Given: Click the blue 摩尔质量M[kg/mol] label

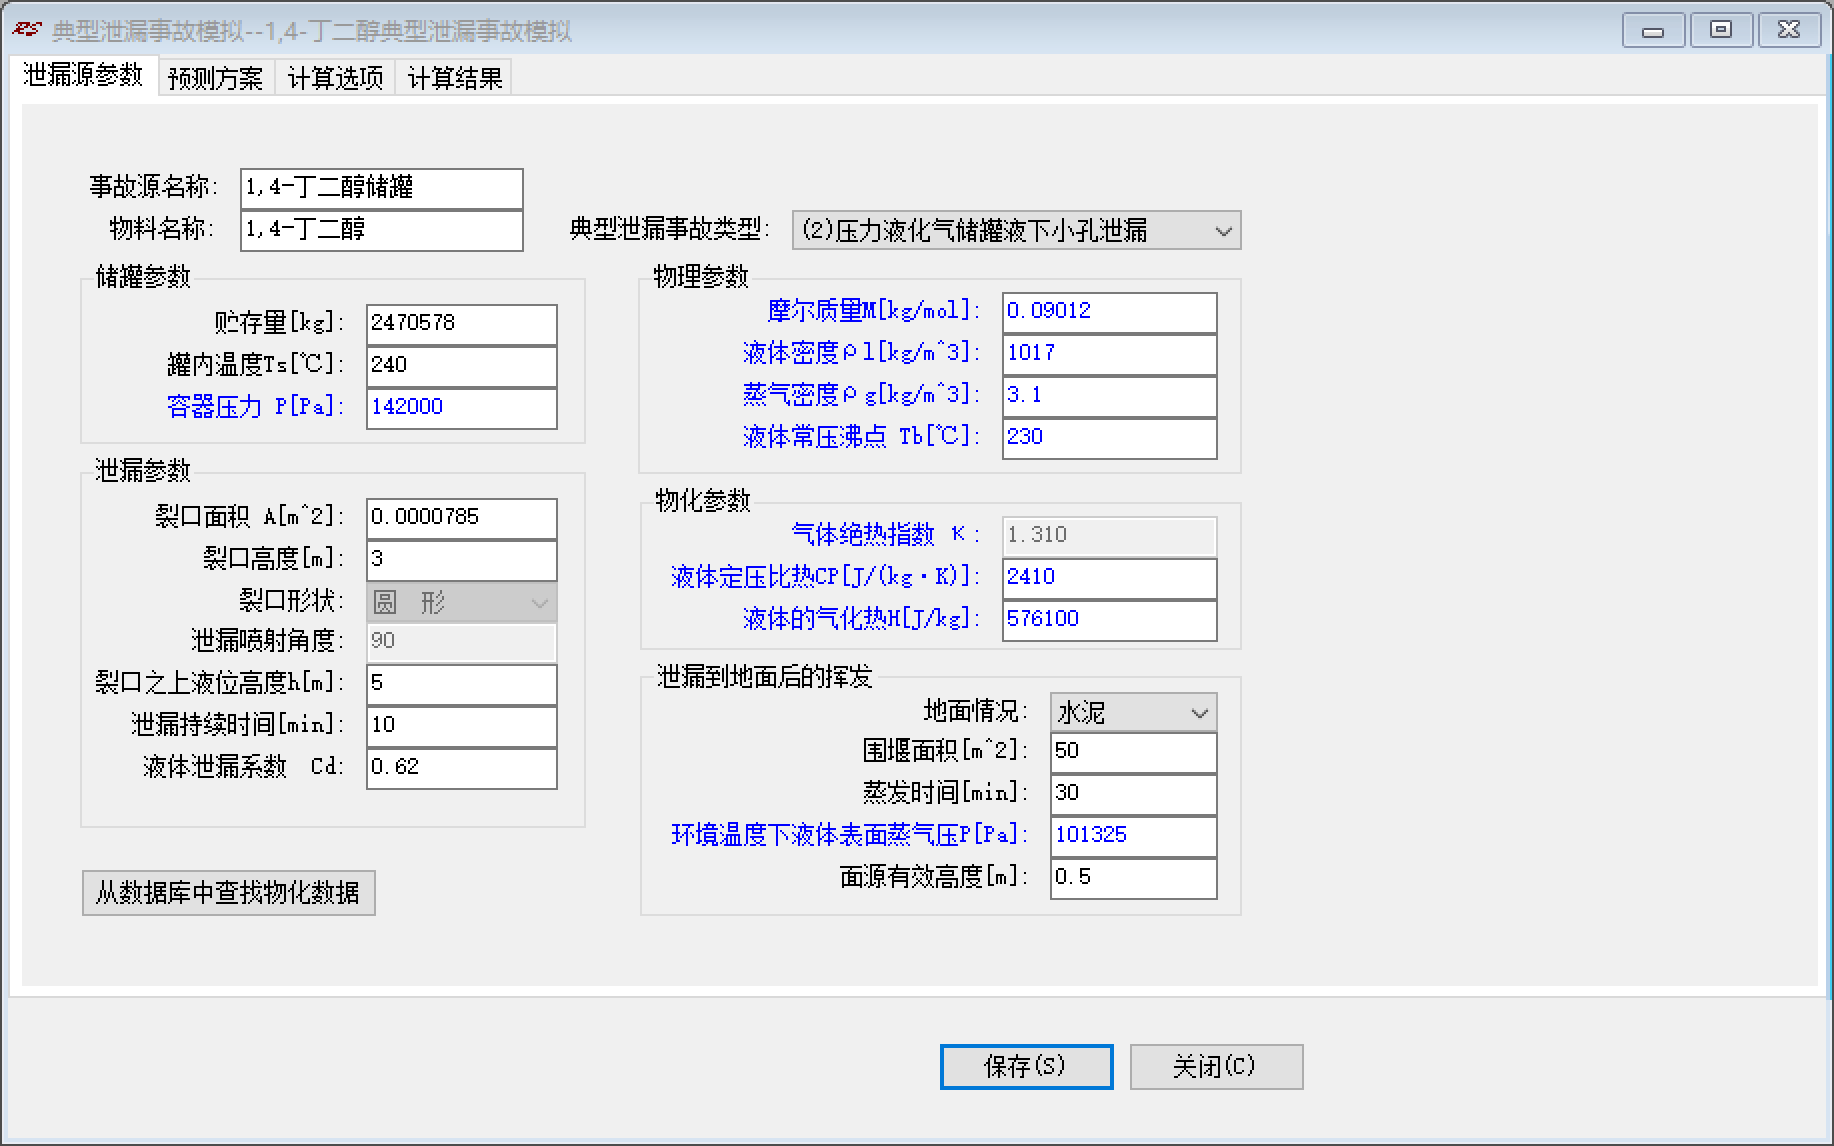Looking at the screenshot, I should pyautogui.click(x=874, y=310).
